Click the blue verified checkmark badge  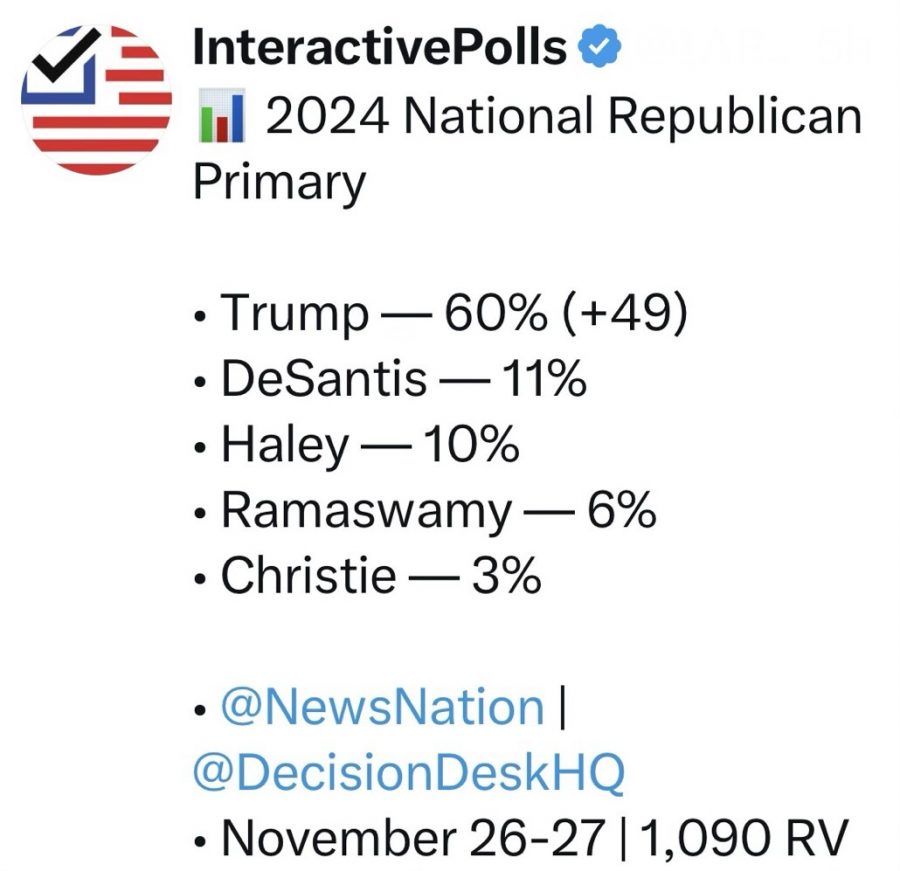coord(603,47)
